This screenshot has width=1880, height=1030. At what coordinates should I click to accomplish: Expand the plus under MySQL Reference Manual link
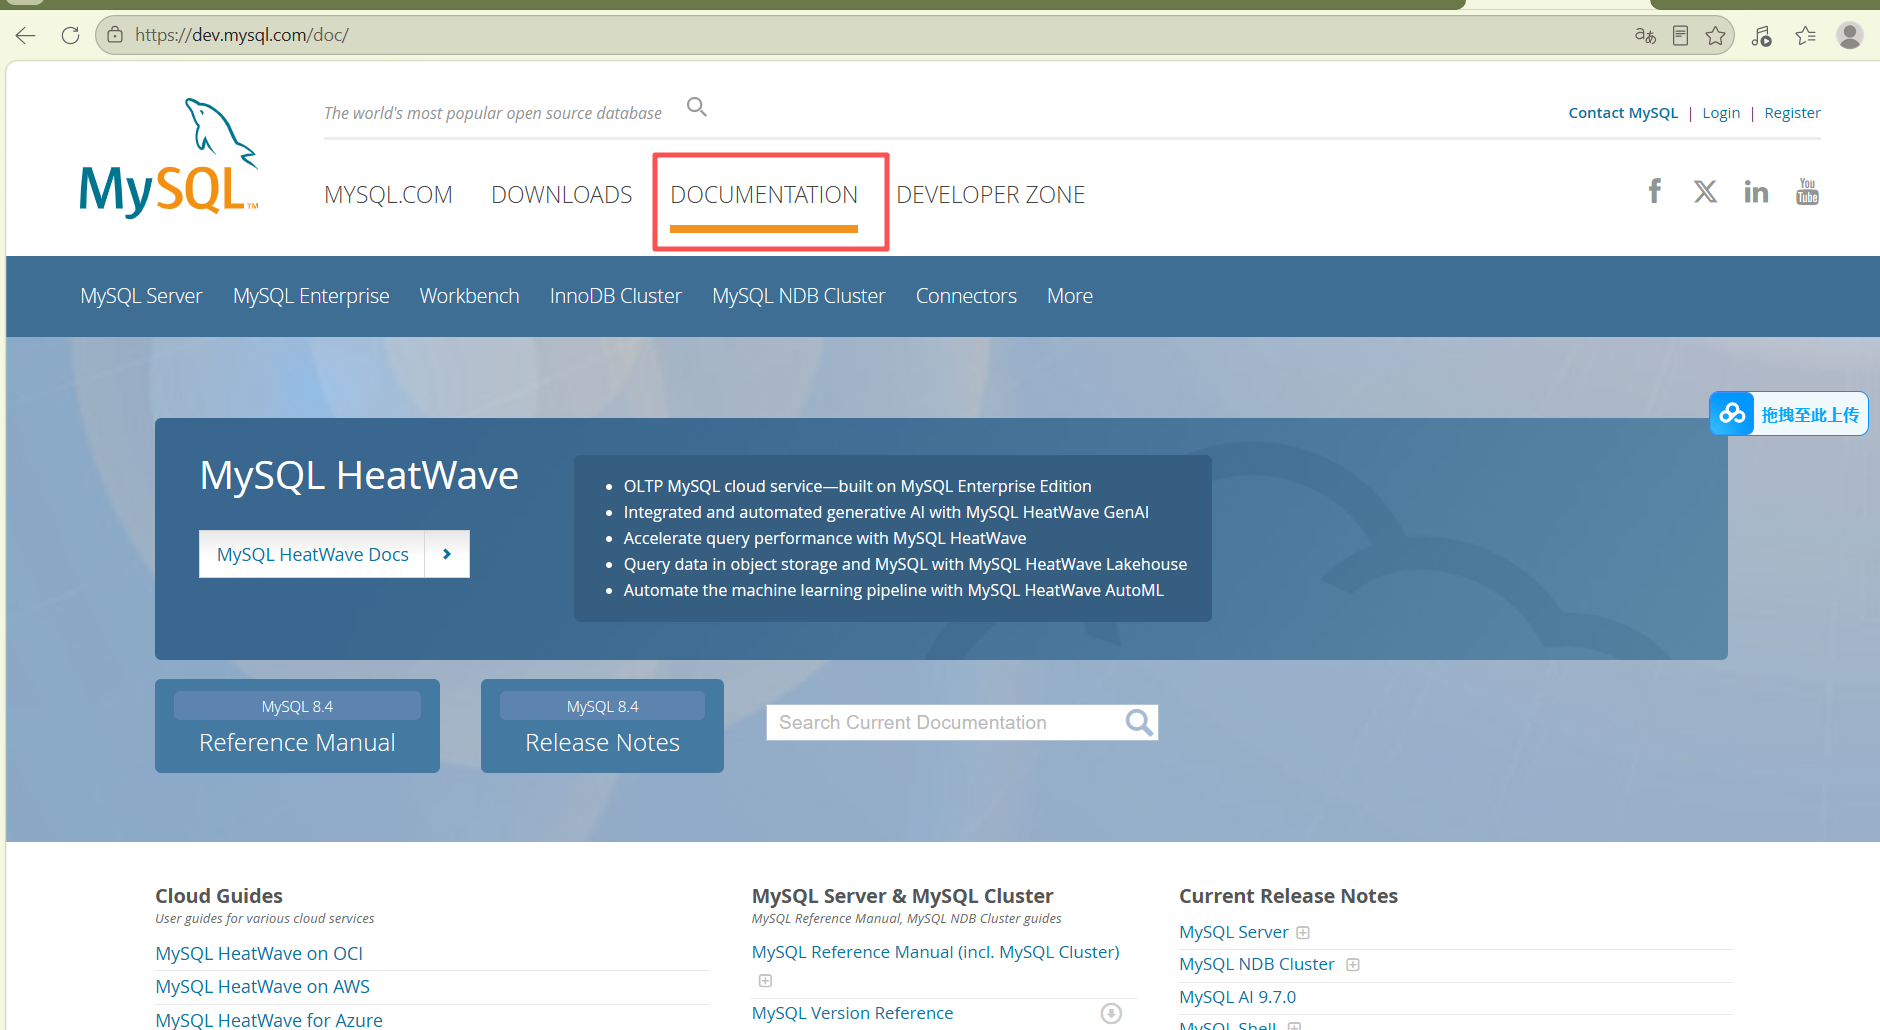click(765, 981)
